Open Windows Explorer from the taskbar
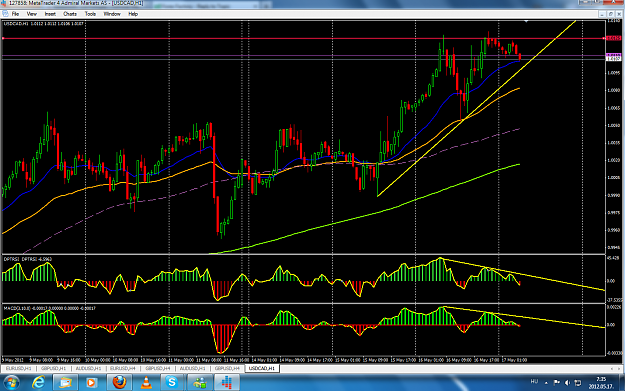 tap(65, 383)
